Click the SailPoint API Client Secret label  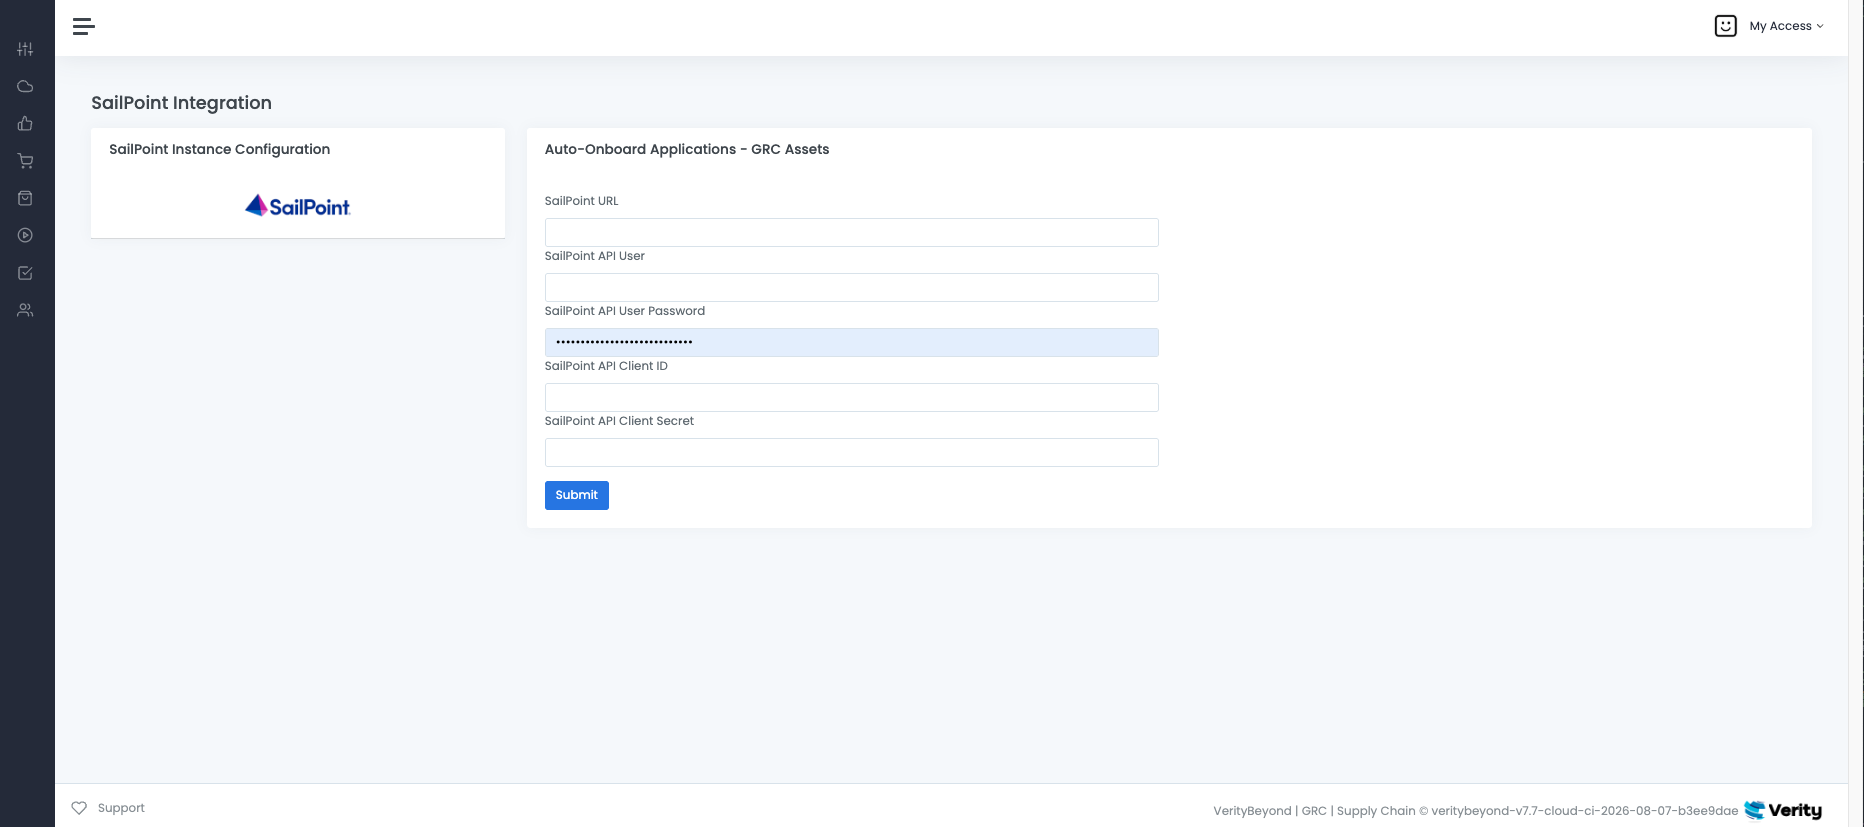(x=619, y=421)
